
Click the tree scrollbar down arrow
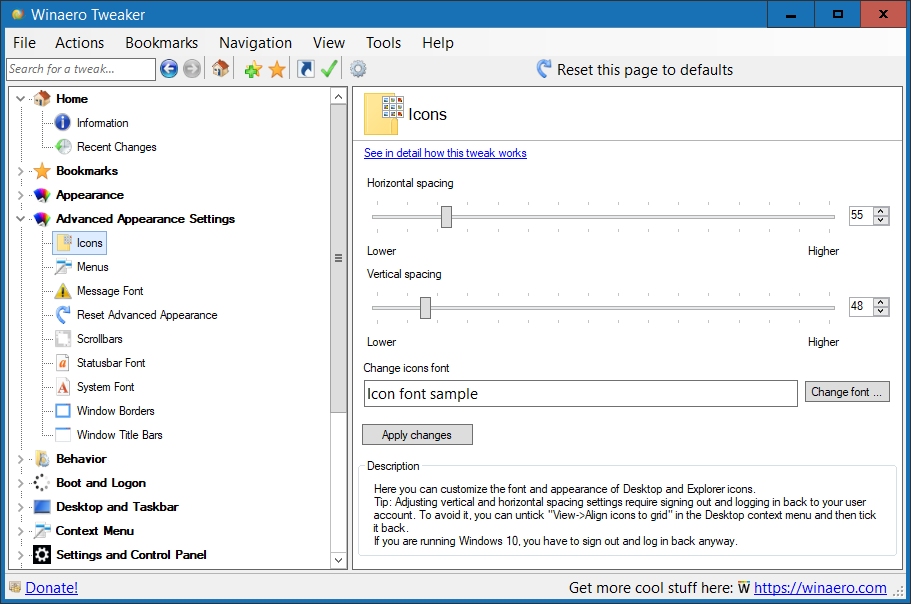click(339, 560)
